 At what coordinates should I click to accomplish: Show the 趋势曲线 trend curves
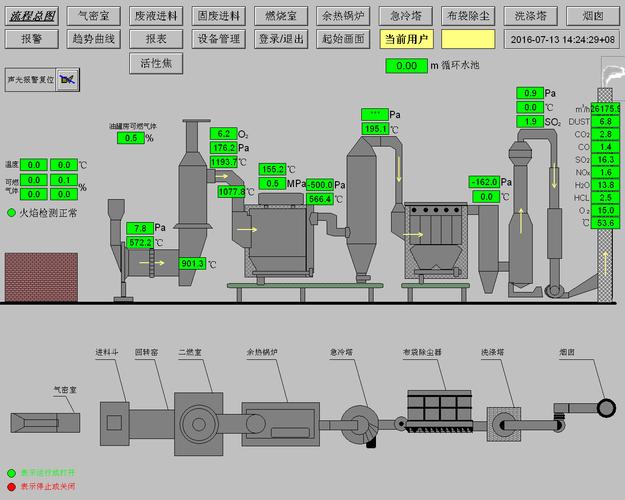click(x=94, y=39)
